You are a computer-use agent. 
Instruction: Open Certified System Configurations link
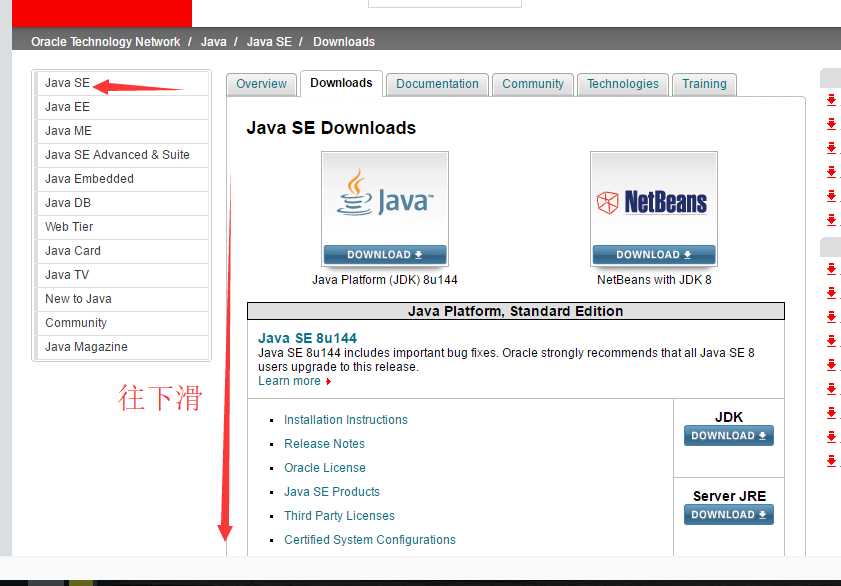point(370,540)
